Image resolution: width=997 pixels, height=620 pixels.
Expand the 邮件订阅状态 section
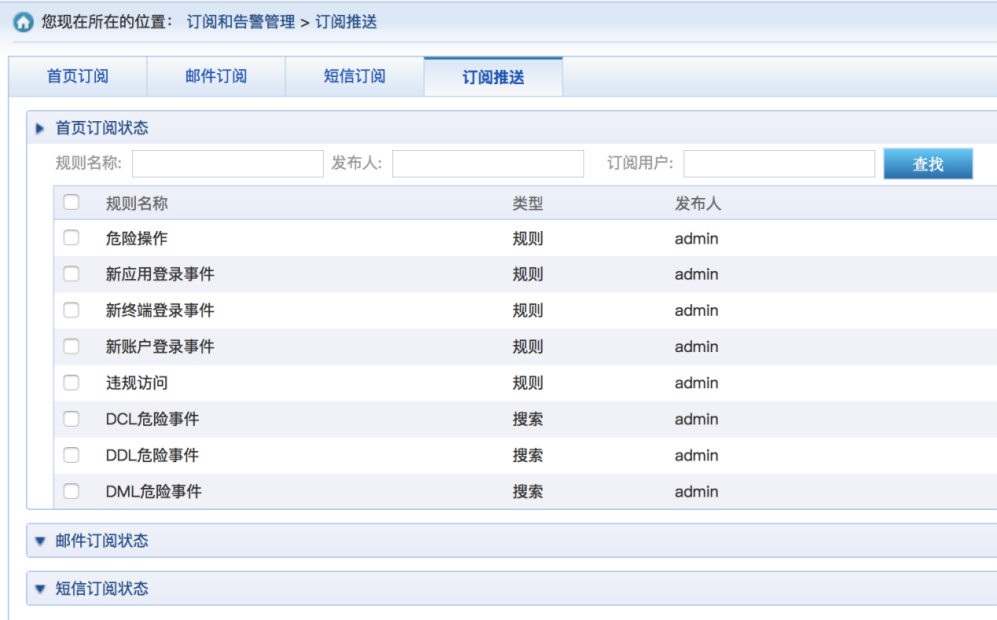pyautogui.click(x=40, y=541)
